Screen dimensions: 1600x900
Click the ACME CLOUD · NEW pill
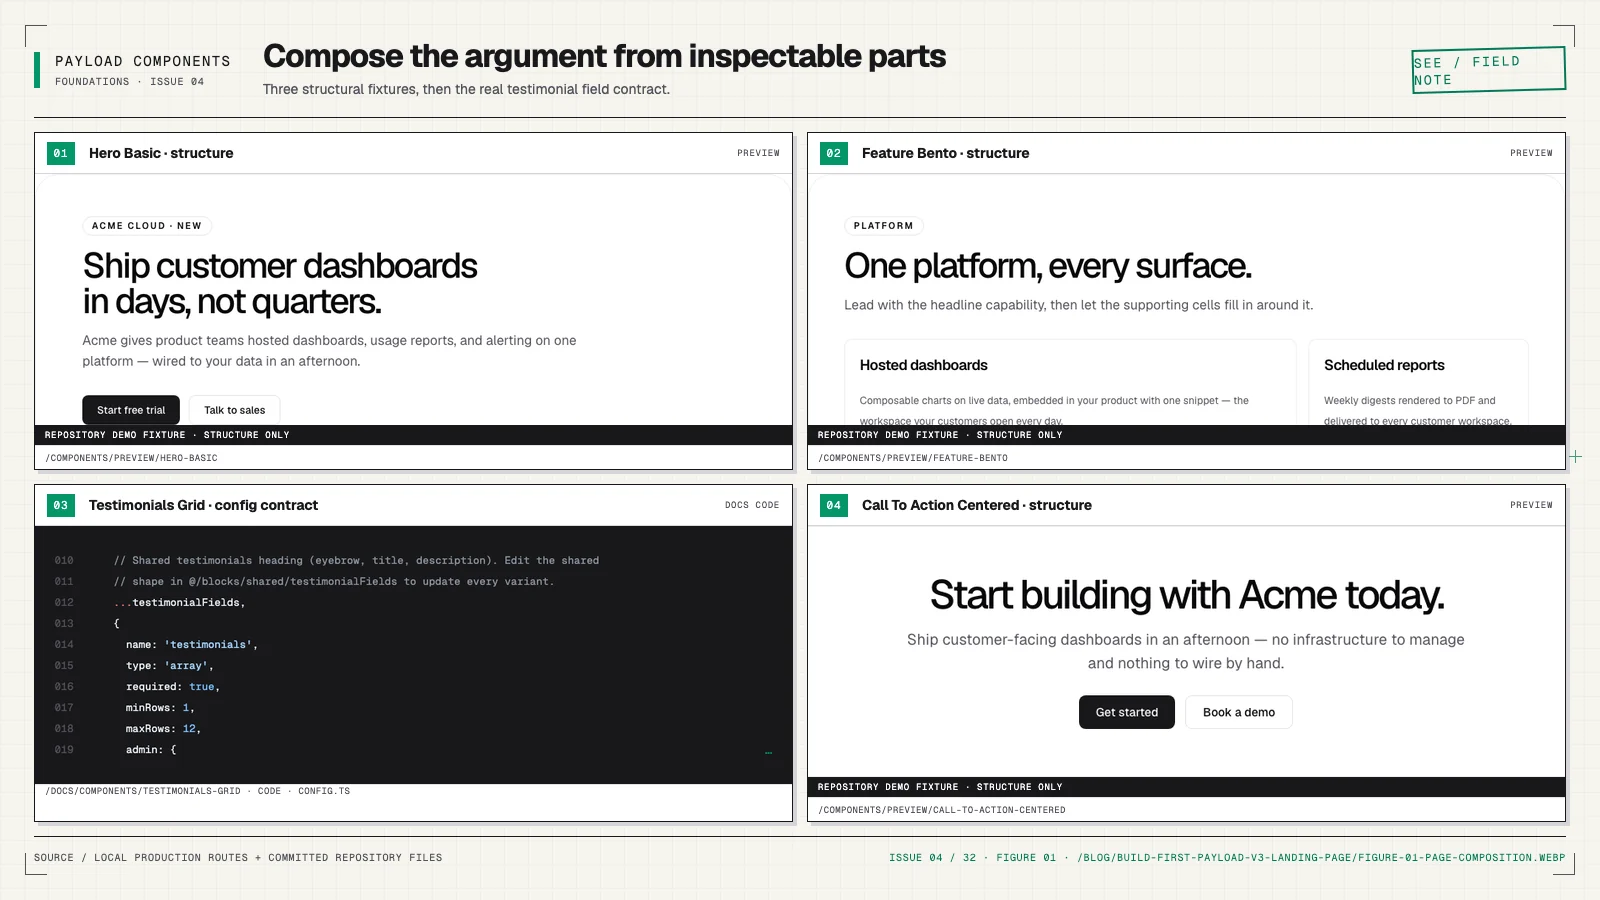pyautogui.click(x=147, y=226)
